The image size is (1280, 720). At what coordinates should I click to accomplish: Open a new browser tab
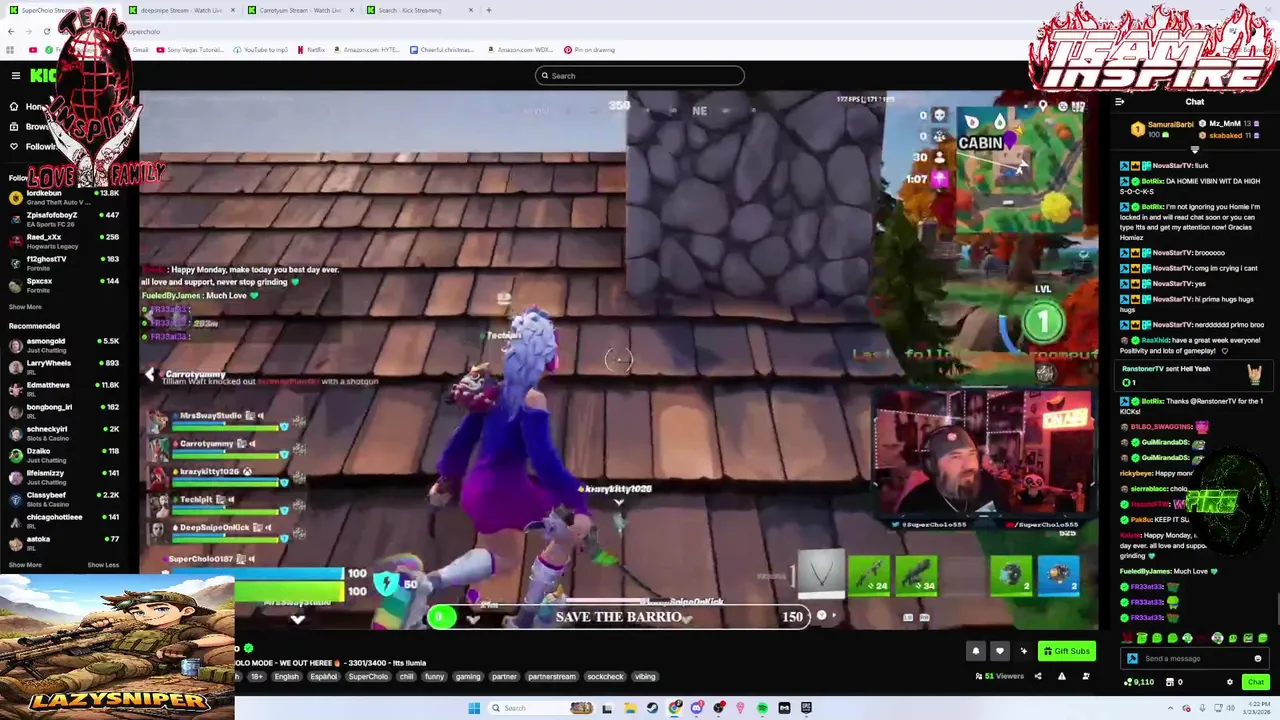[488, 10]
